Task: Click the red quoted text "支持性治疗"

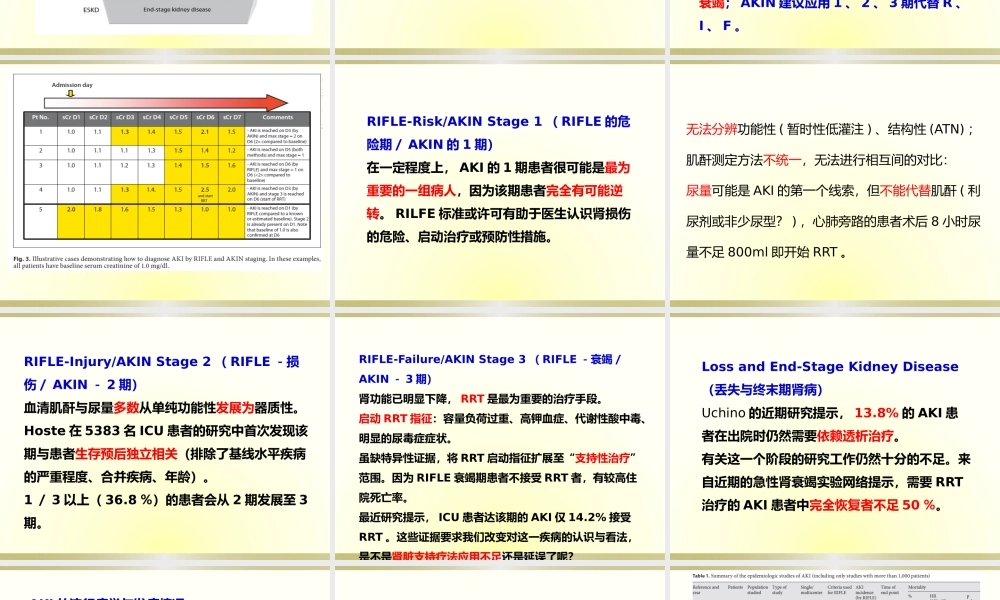Action: pos(602,458)
